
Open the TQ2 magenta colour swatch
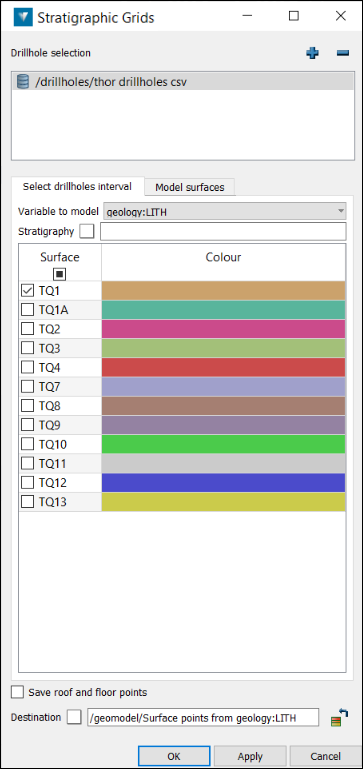click(223, 329)
